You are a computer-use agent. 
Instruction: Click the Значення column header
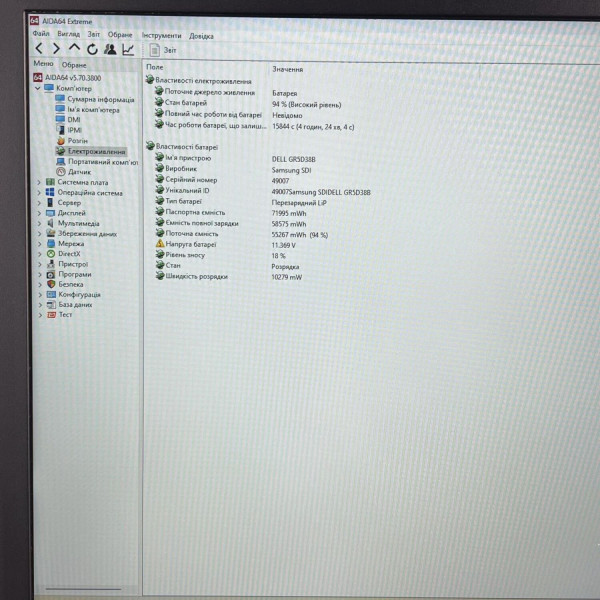[288, 69]
